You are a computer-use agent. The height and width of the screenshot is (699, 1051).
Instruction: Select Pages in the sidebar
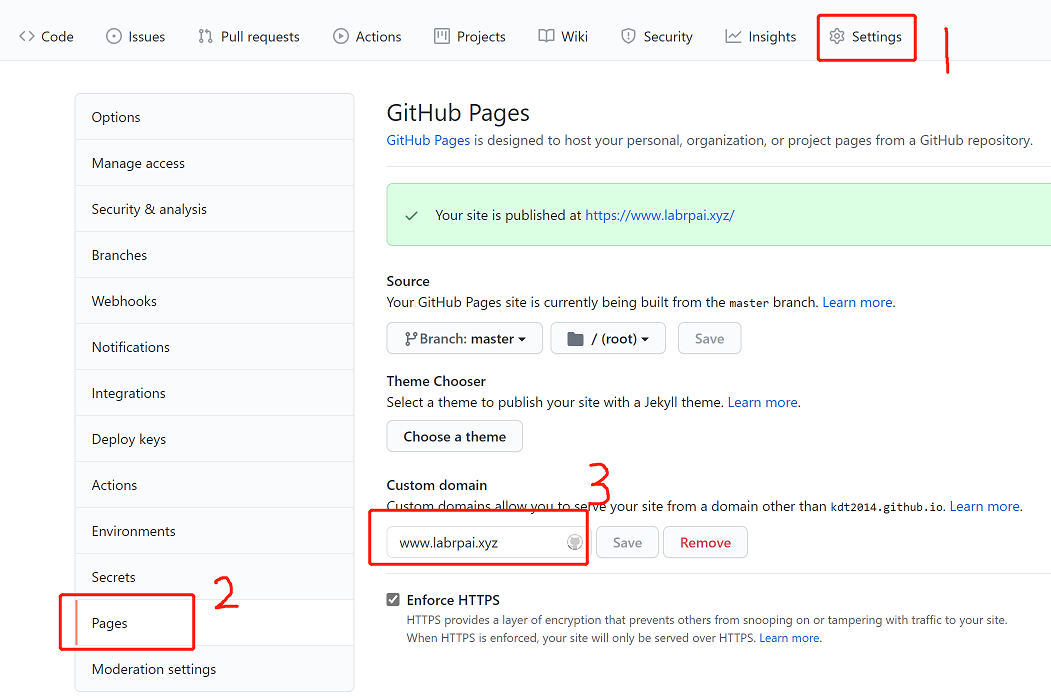[110, 623]
